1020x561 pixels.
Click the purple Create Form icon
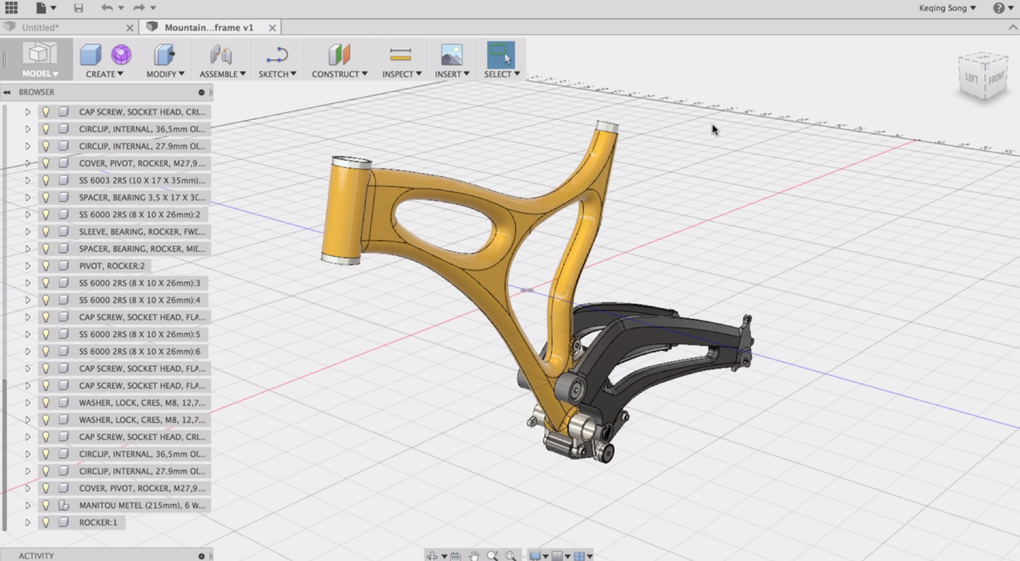[x=121, y=54]
